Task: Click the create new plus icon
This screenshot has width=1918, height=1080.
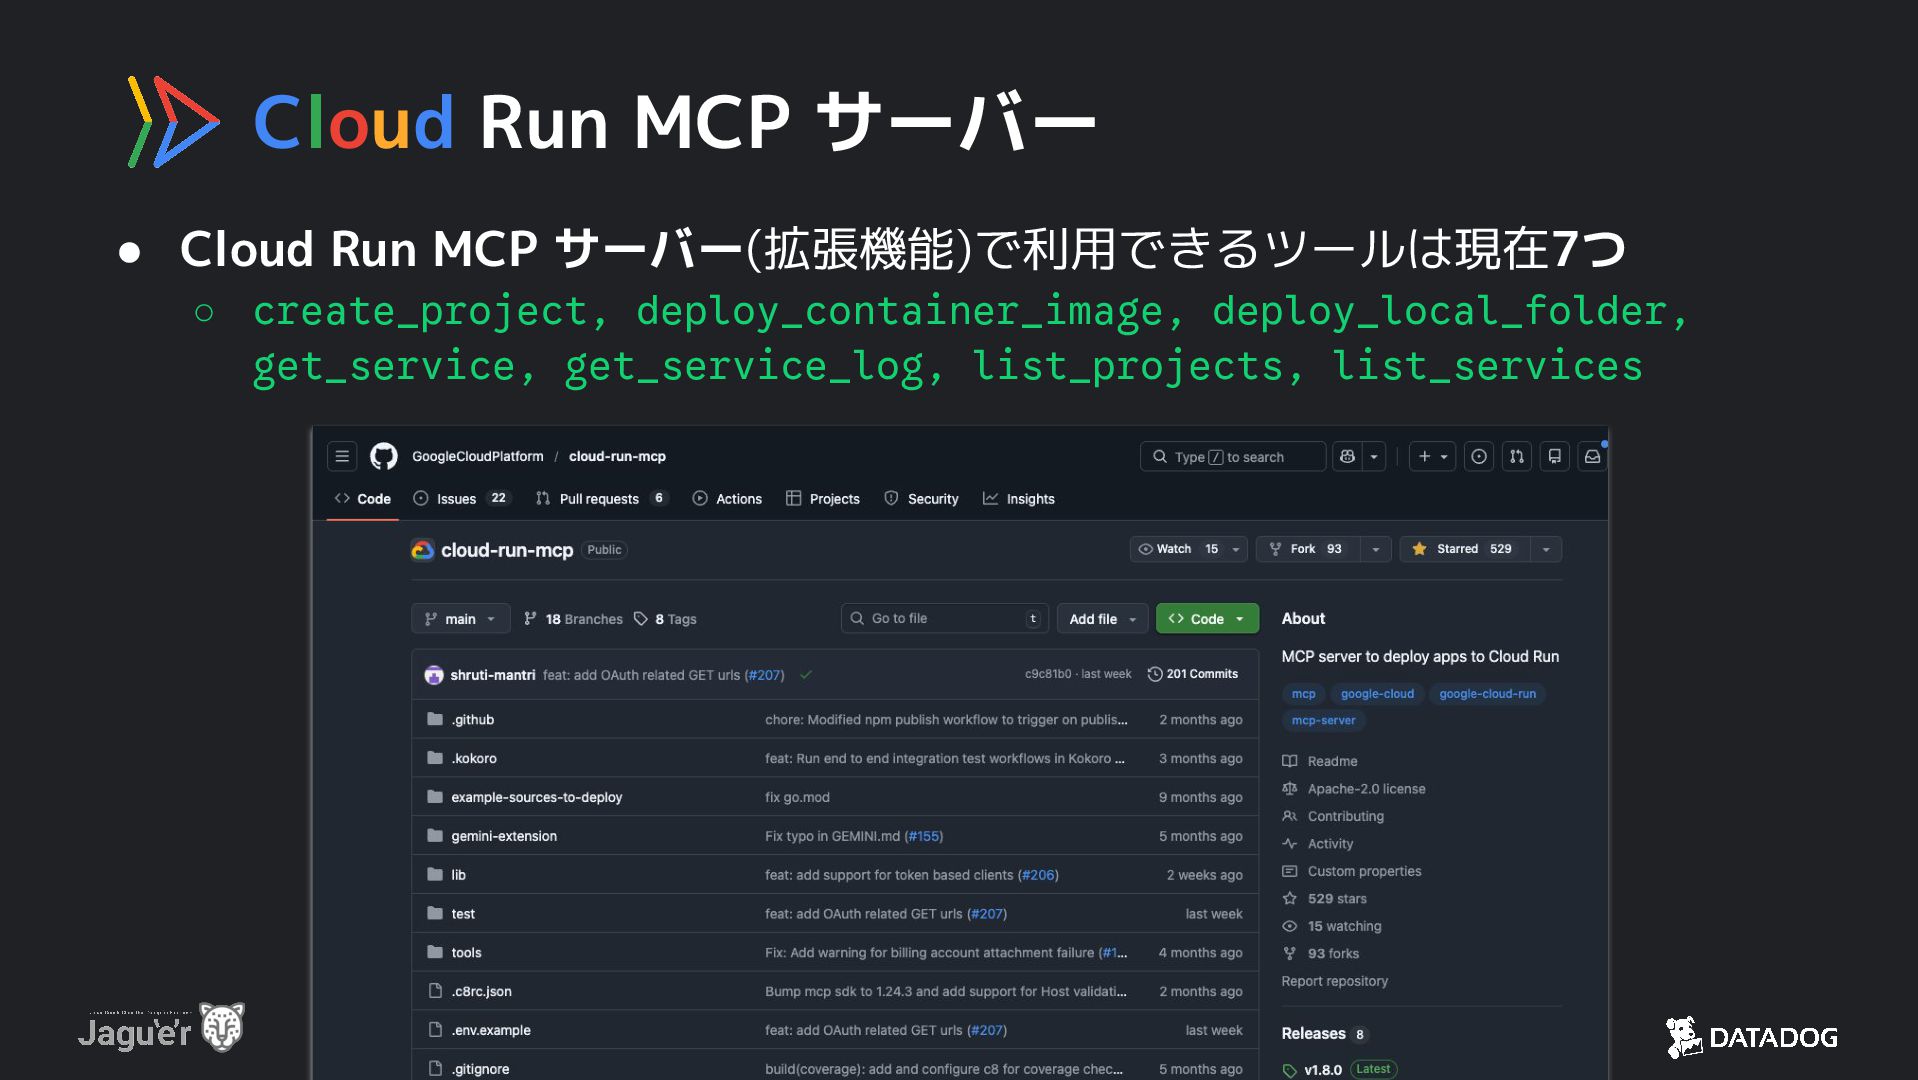Action: coord(1425,457)
